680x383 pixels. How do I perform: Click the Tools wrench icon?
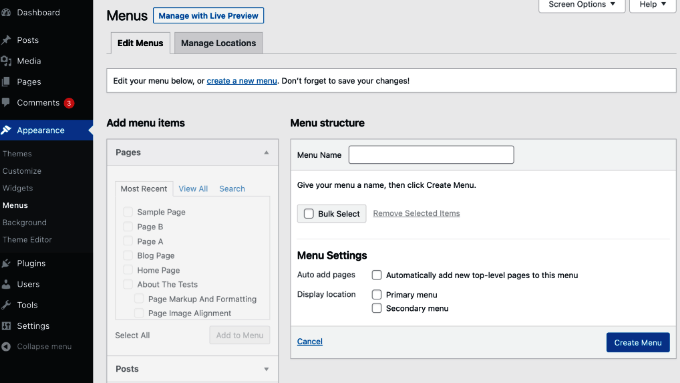(6, 305)
